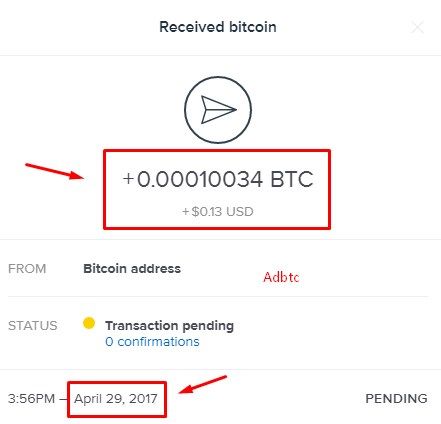This screenshot has width=441, height=424.
Task: Open the 0 confirmations link
Action: tap(152, 342)
